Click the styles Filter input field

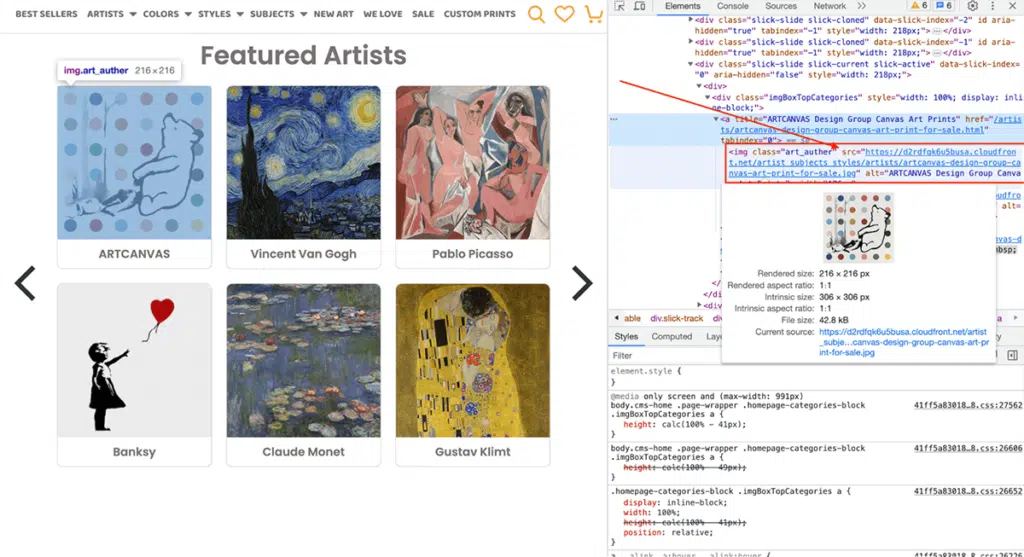665,355
